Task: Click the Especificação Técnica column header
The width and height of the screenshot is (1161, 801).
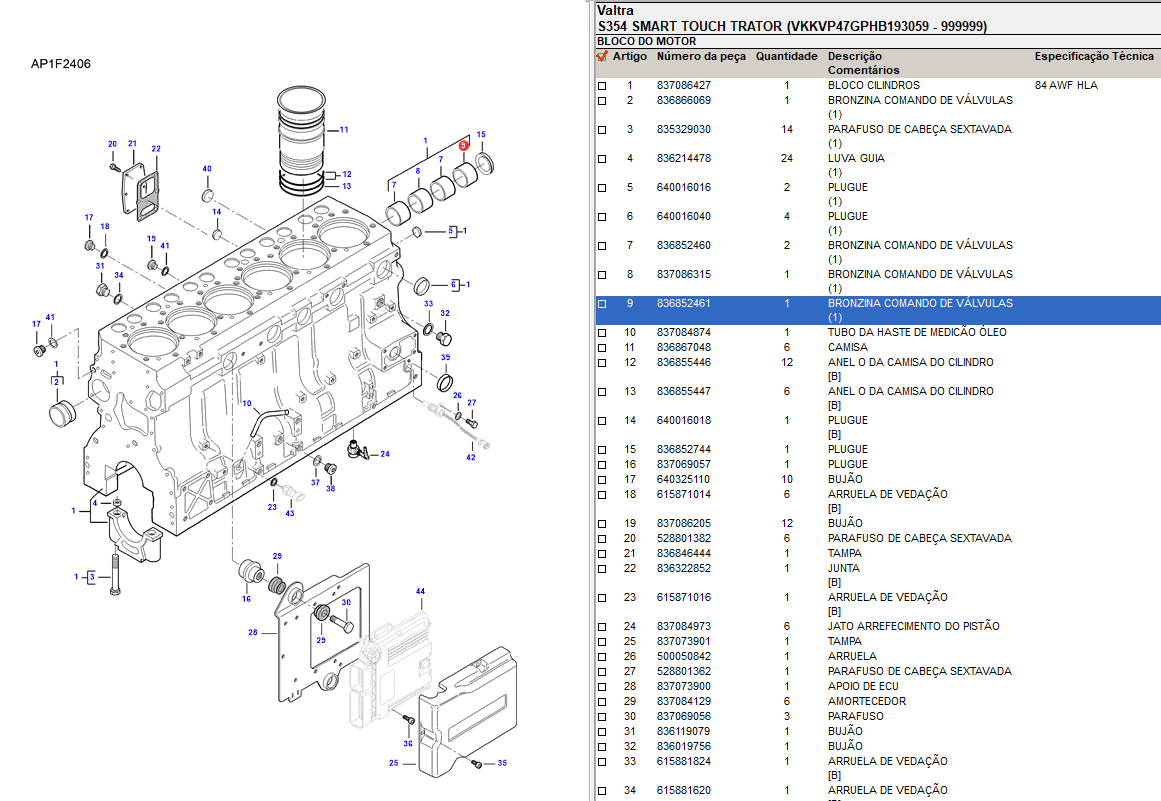Action: pos(1093,57)
